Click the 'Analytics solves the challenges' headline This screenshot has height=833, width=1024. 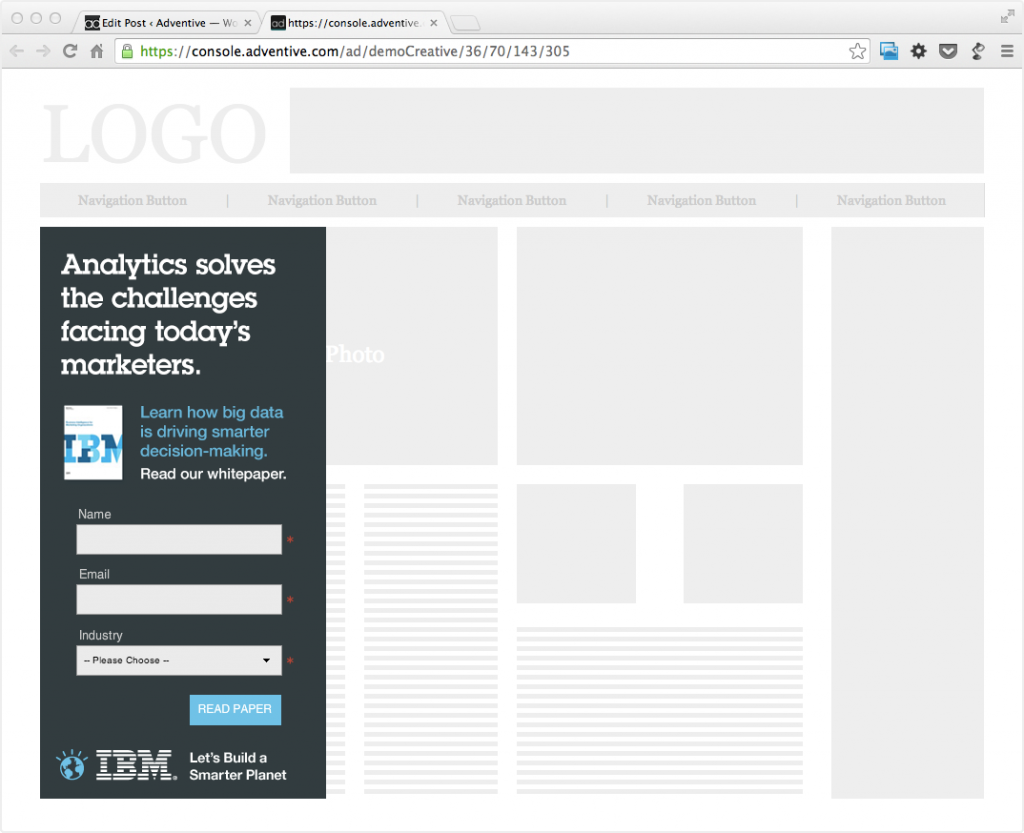coord(168,315)
